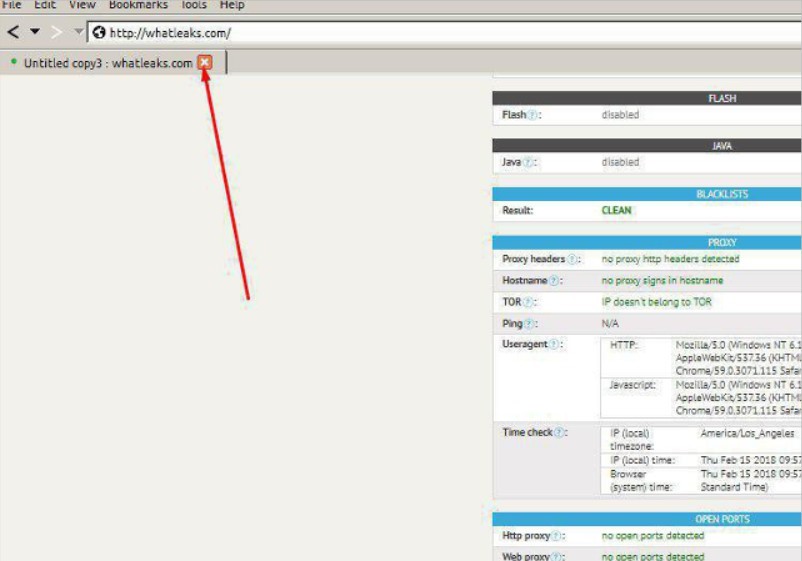Expand the forward history dropdown arrow
This screenshot has width=802, height=561.
(x=78, y=32)
